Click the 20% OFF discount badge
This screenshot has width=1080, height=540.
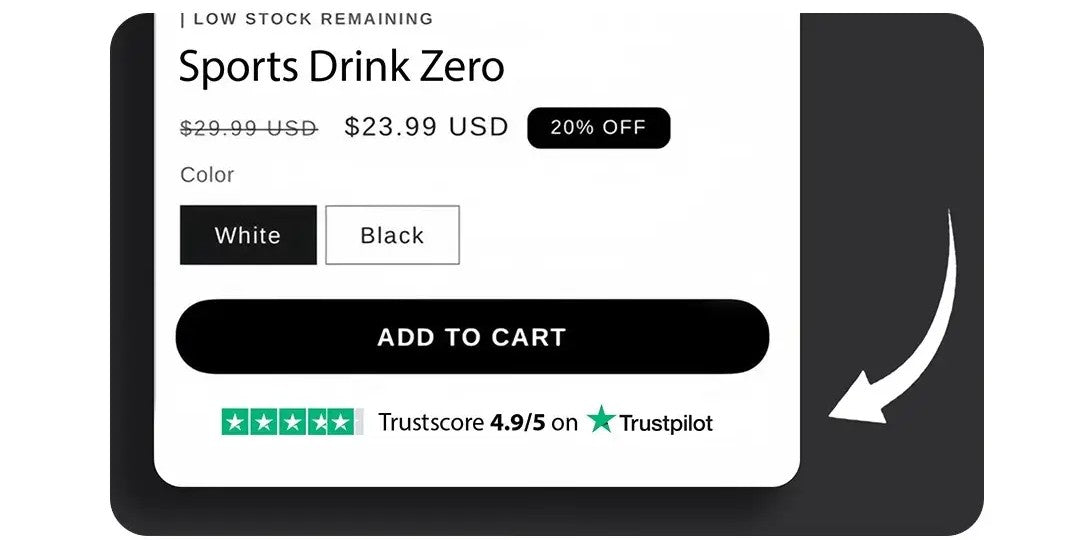coord(598,128)
